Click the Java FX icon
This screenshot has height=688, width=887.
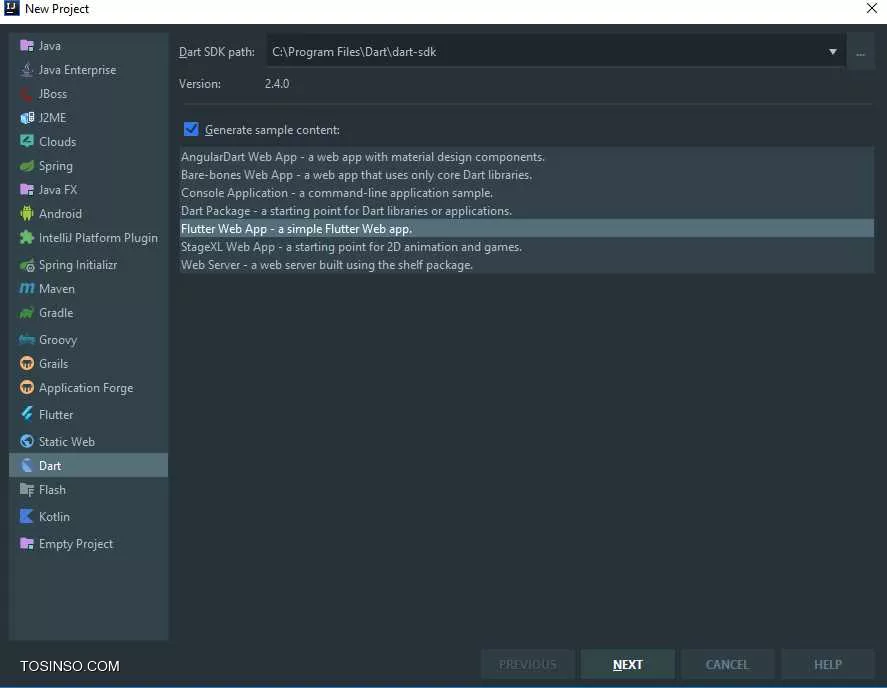tap(27, 190)
